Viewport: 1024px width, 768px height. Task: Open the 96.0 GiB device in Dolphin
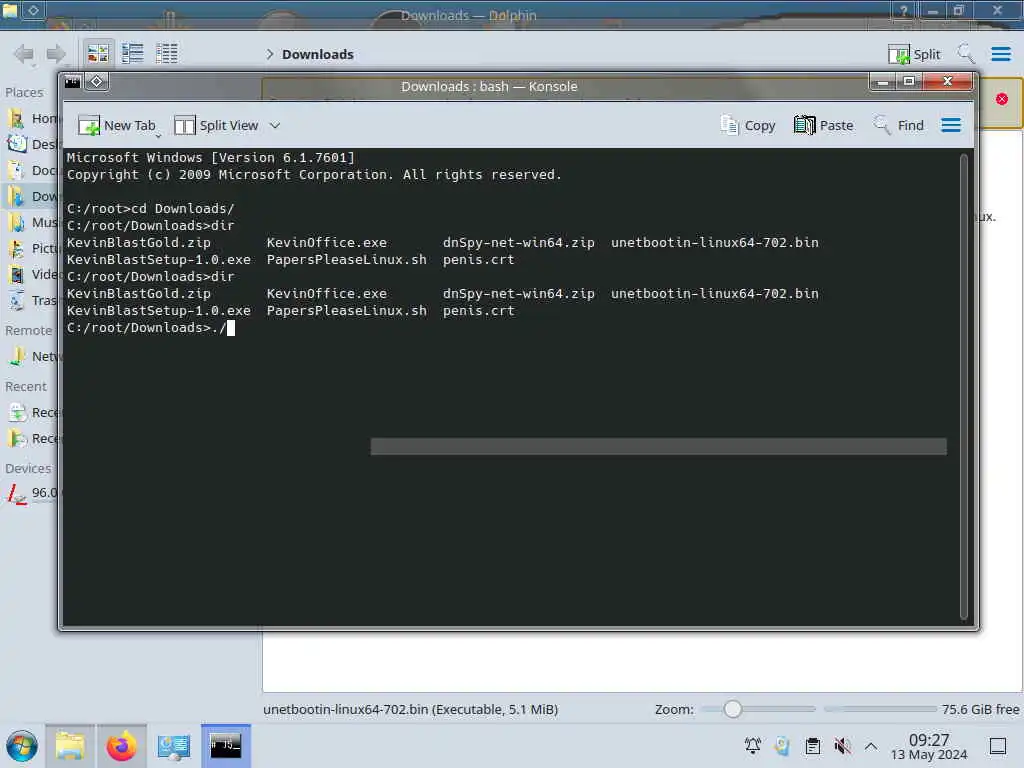[31, 493]
